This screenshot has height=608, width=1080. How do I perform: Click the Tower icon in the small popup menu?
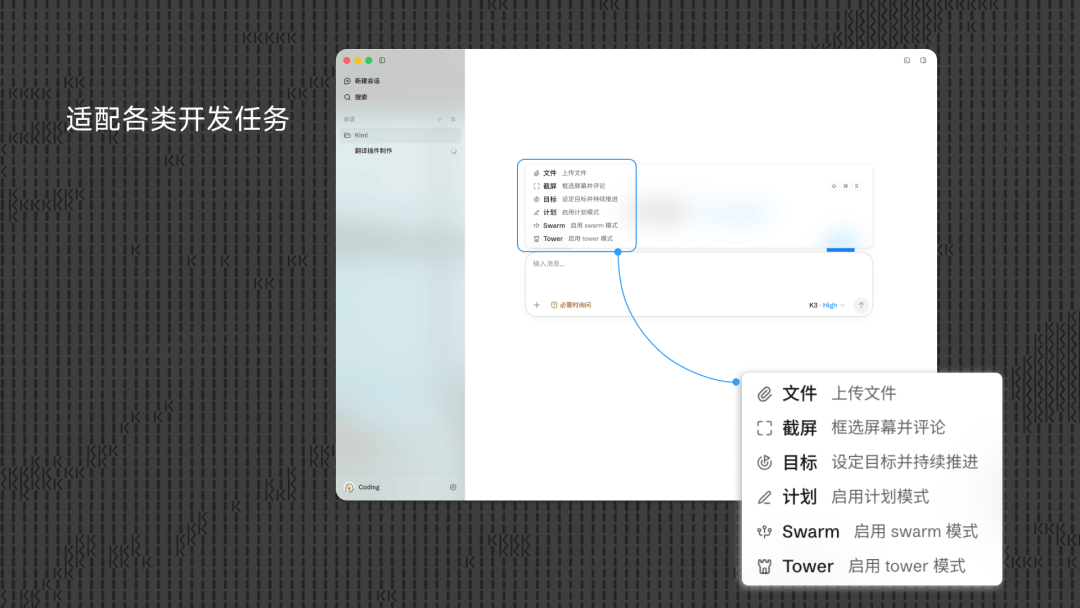pos(537,239)
